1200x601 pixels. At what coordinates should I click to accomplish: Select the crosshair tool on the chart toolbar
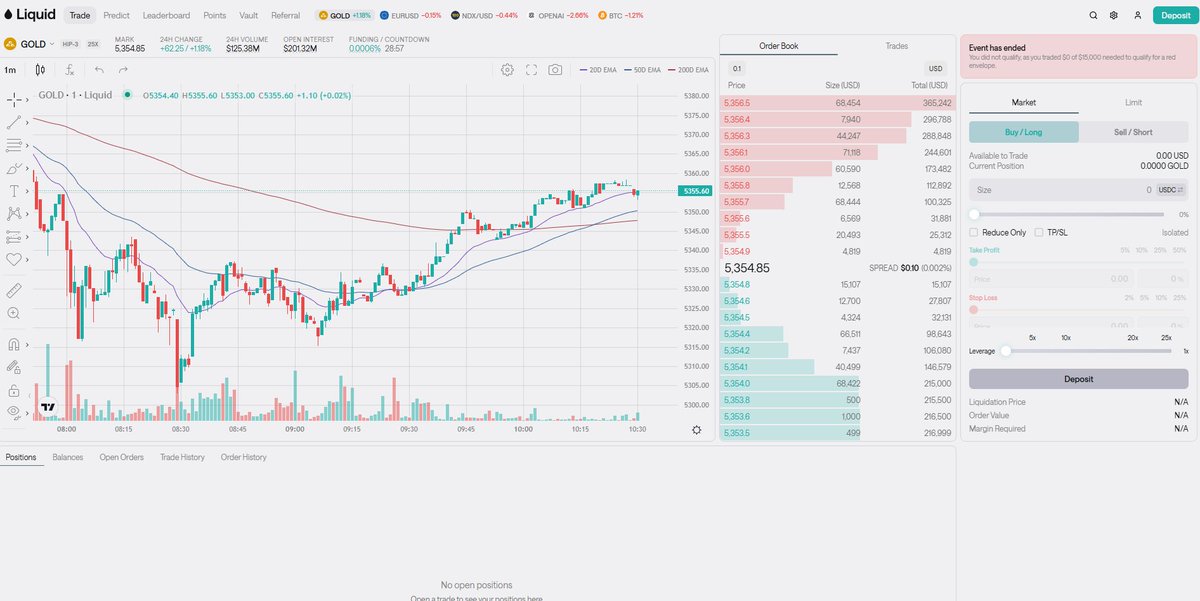[x=14, y=100]
